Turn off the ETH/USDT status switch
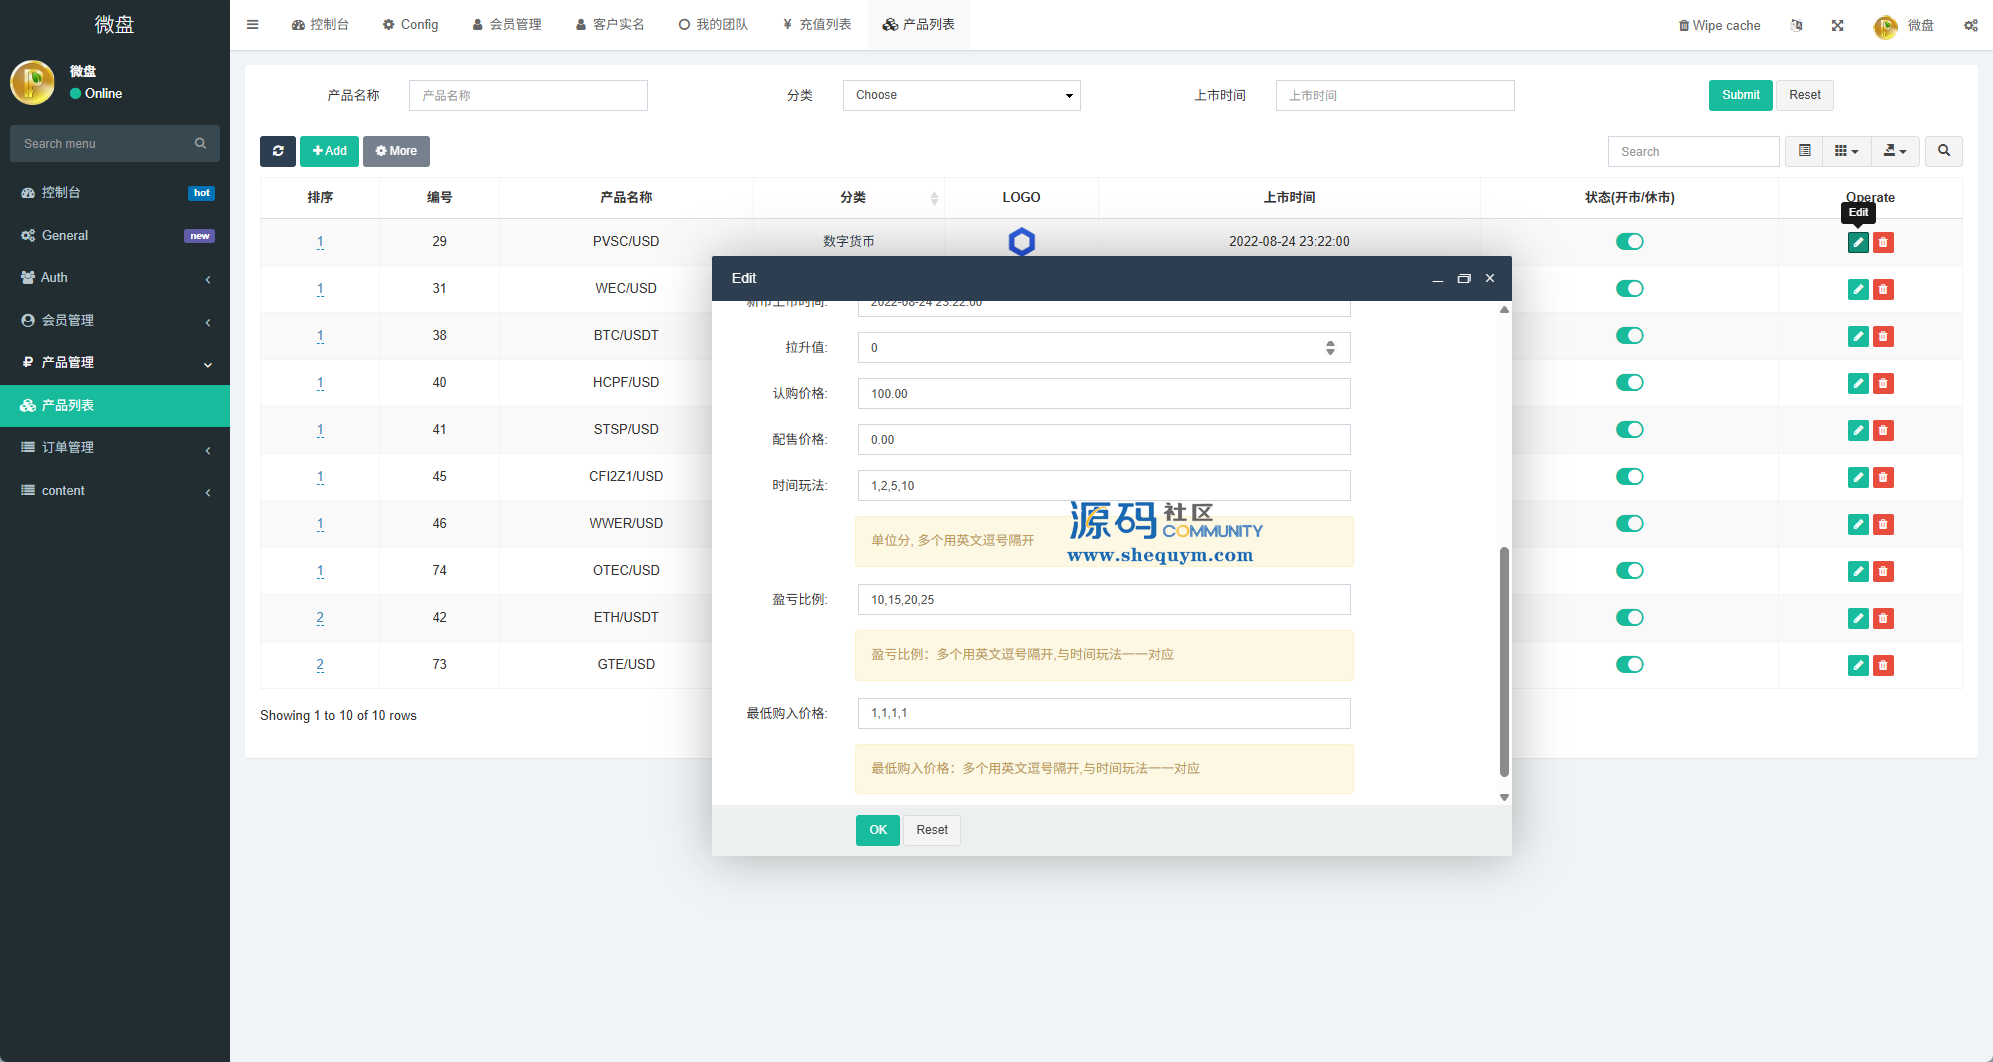The width and height of the screenshot is (1993, 1062). (1629, 618)
